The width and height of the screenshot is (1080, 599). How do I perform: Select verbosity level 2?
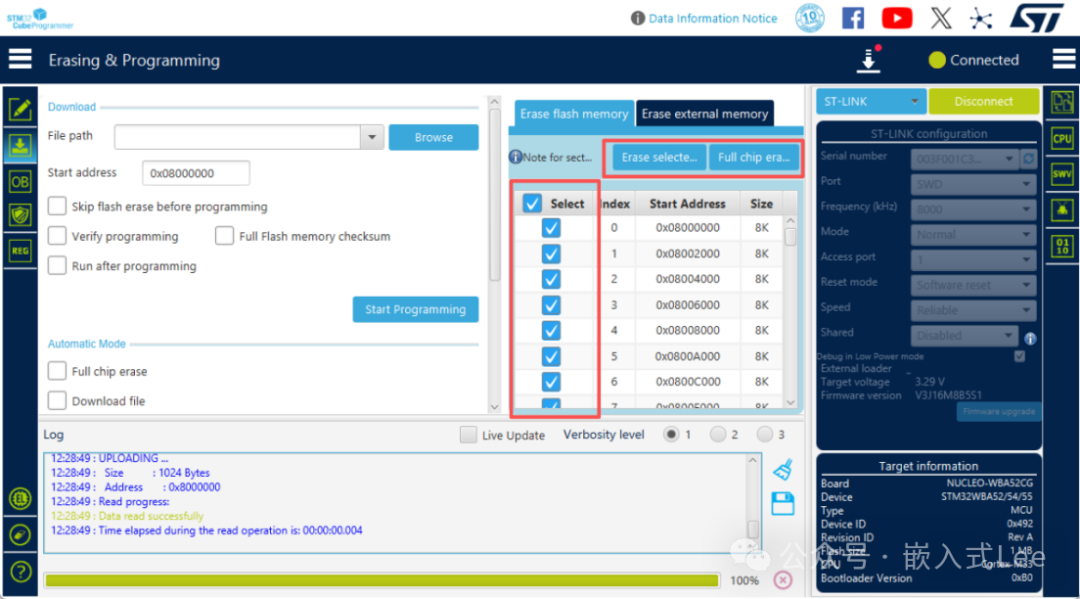(x=718, y=434)
